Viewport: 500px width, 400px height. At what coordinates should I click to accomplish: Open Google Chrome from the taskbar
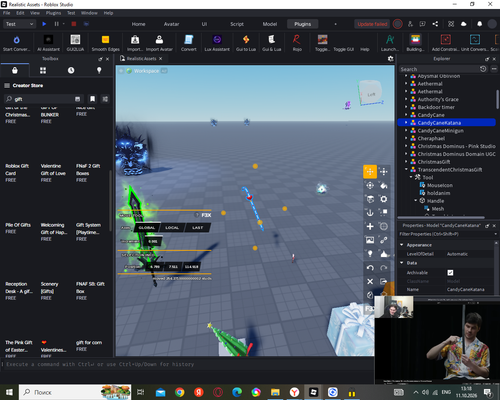click(x=180, y=392)
